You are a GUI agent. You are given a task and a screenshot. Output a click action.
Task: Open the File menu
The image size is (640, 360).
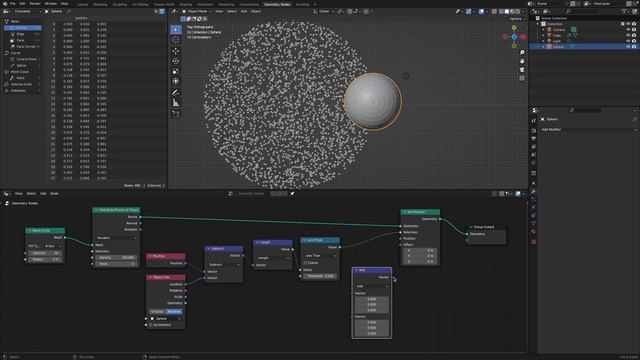(x=13, y=4)
